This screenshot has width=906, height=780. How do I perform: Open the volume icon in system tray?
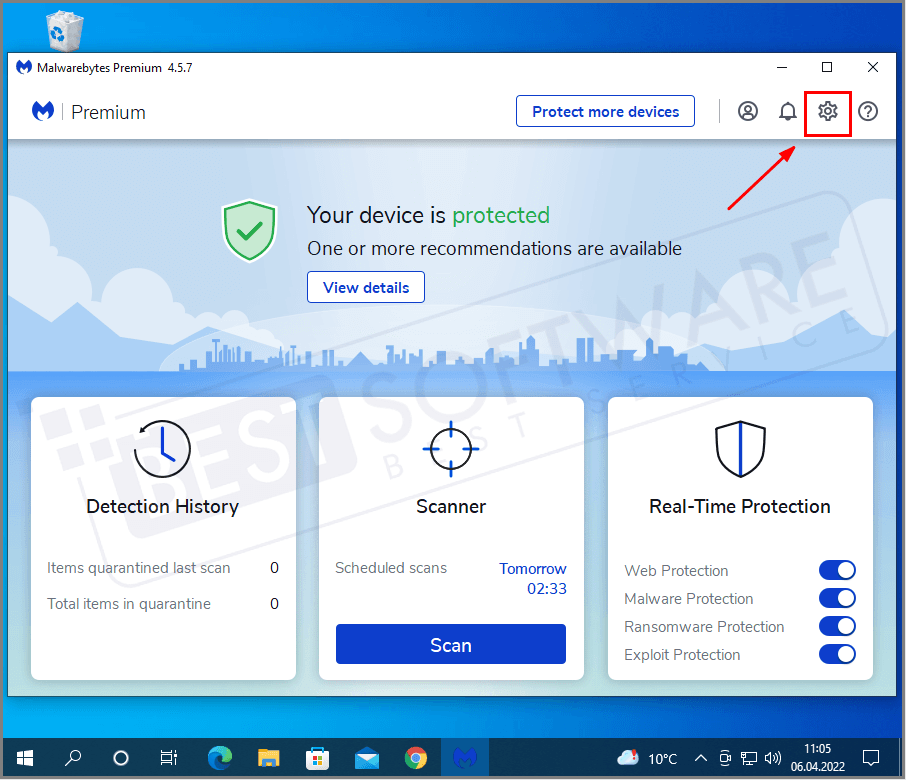773,757
